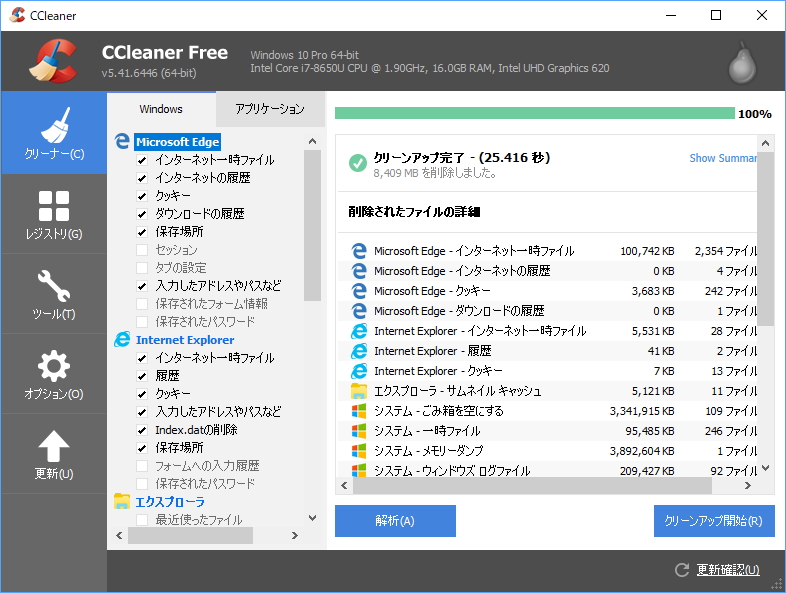Screen dimensions: 786x593
Task: Click the options tree scroll right arrow
Action: point(295,535)
